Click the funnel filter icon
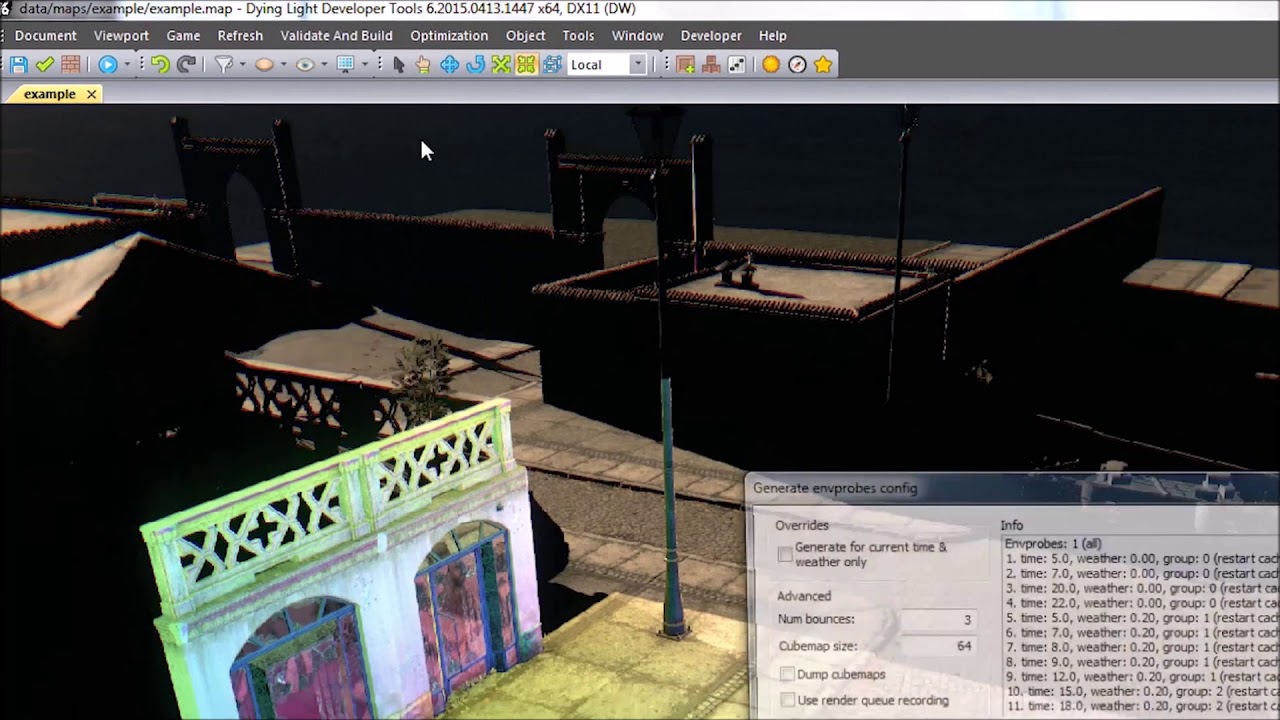 224,65
